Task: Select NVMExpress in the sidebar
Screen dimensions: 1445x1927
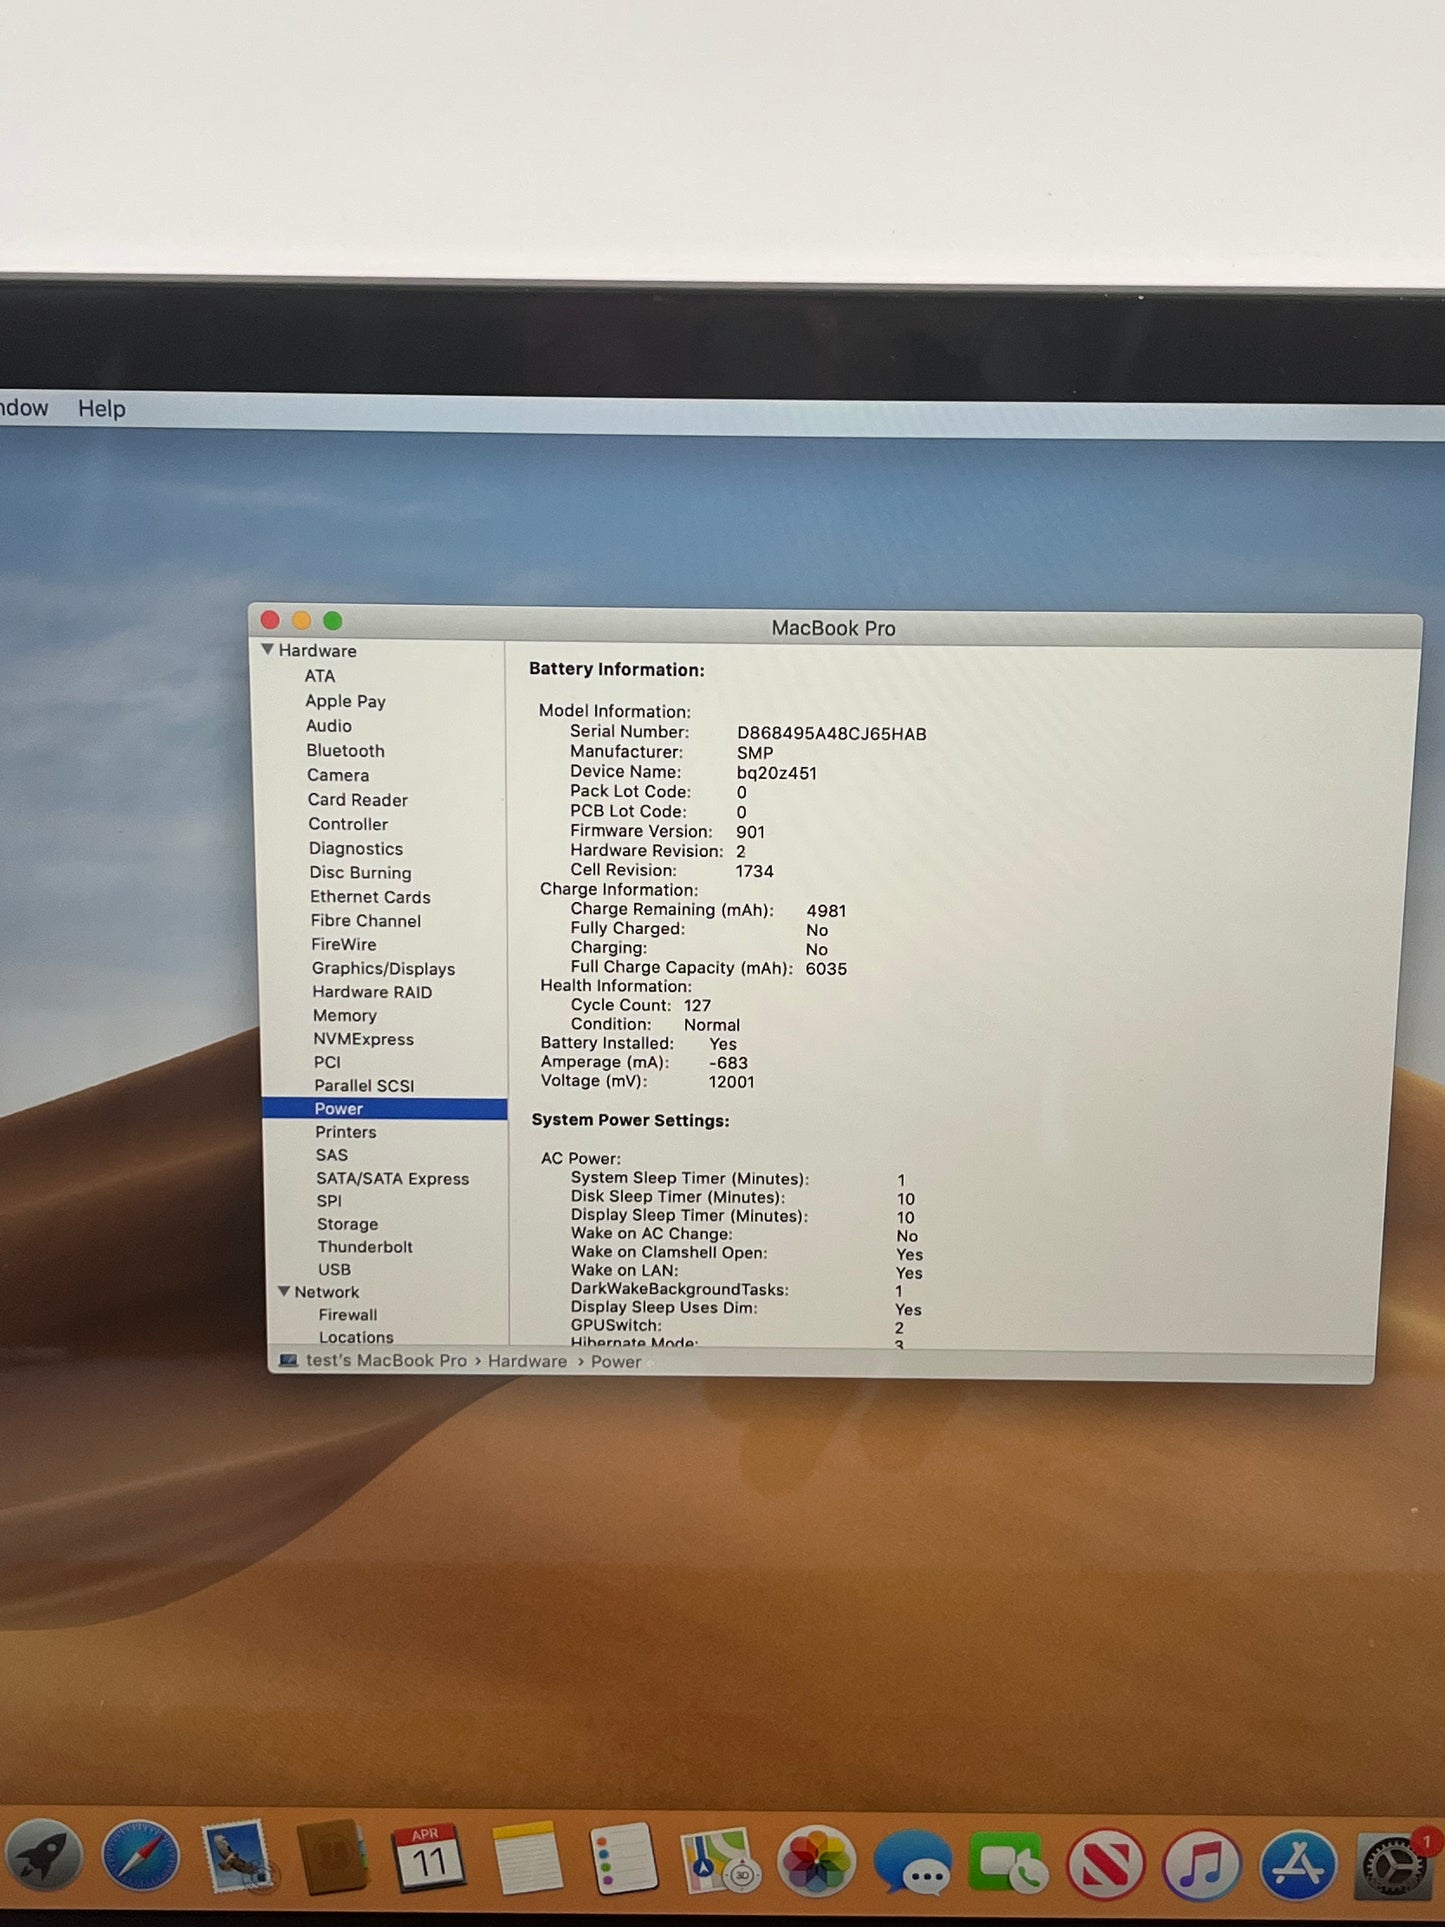Action: coord(363,1039)
